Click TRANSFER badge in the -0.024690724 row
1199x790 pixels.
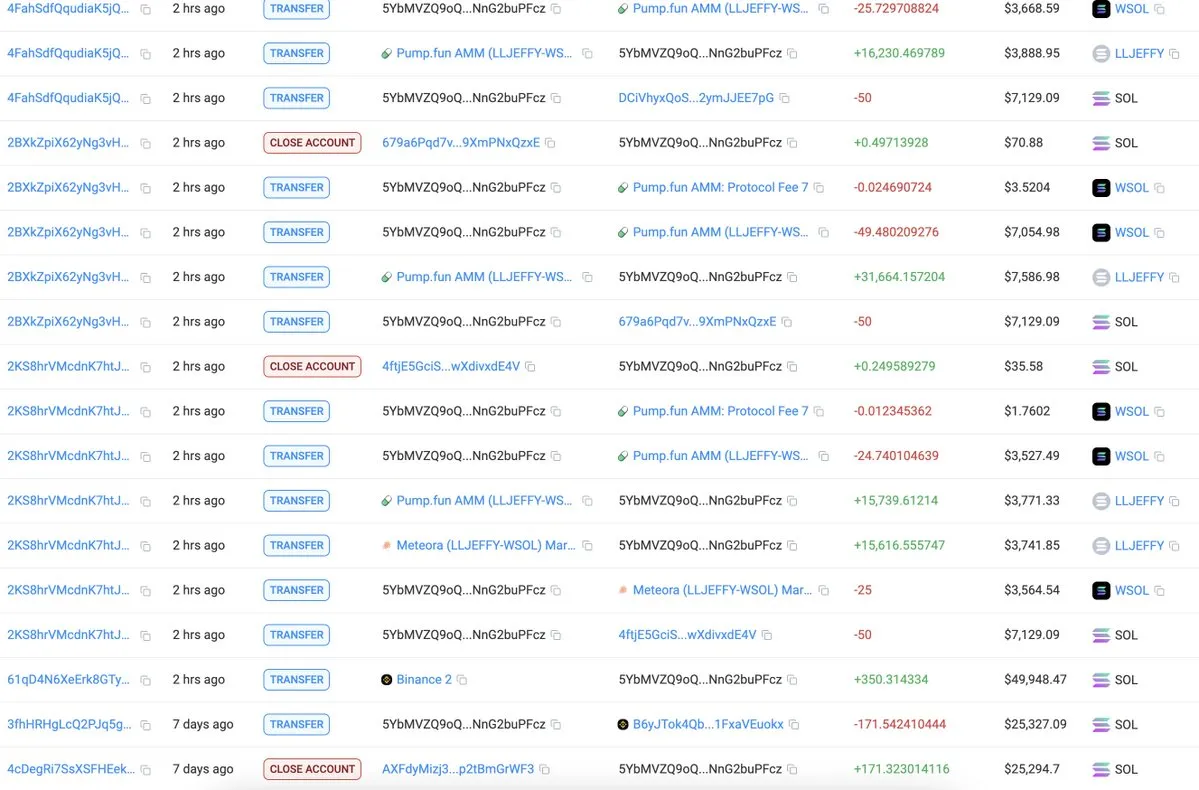(x=297, y=187)
